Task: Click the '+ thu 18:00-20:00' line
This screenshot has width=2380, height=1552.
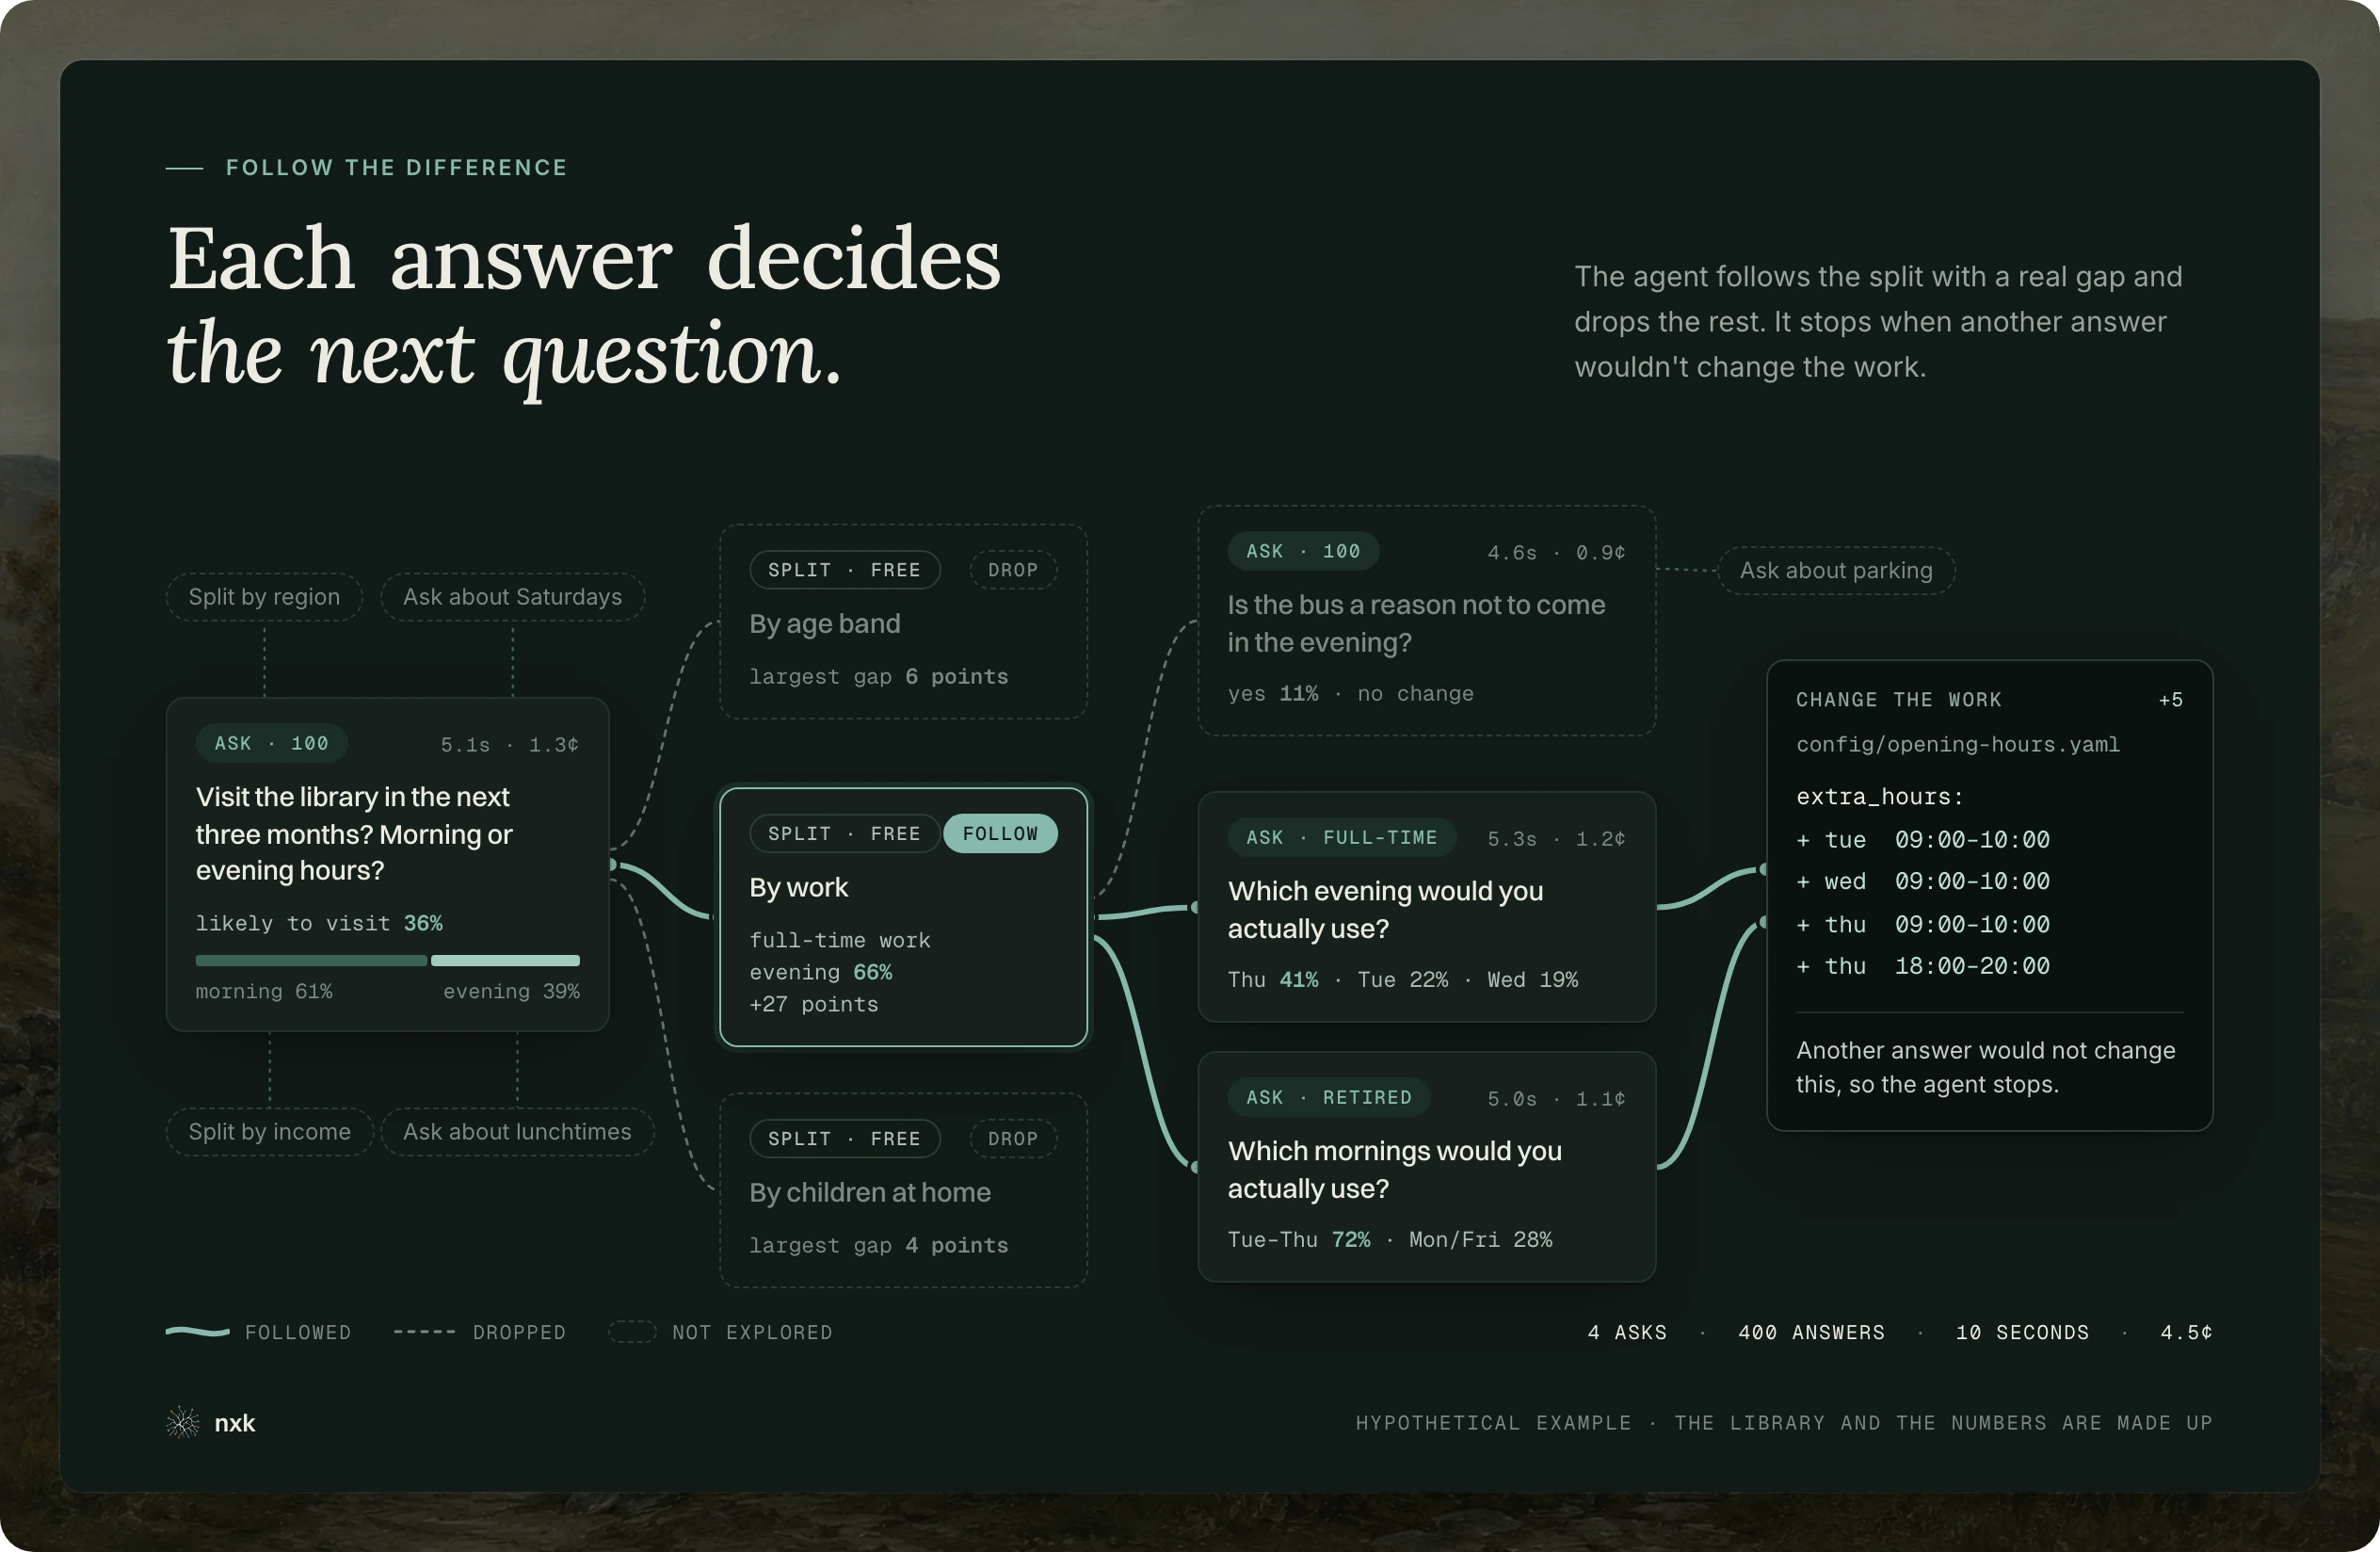Action: (x=1923, y=966)
